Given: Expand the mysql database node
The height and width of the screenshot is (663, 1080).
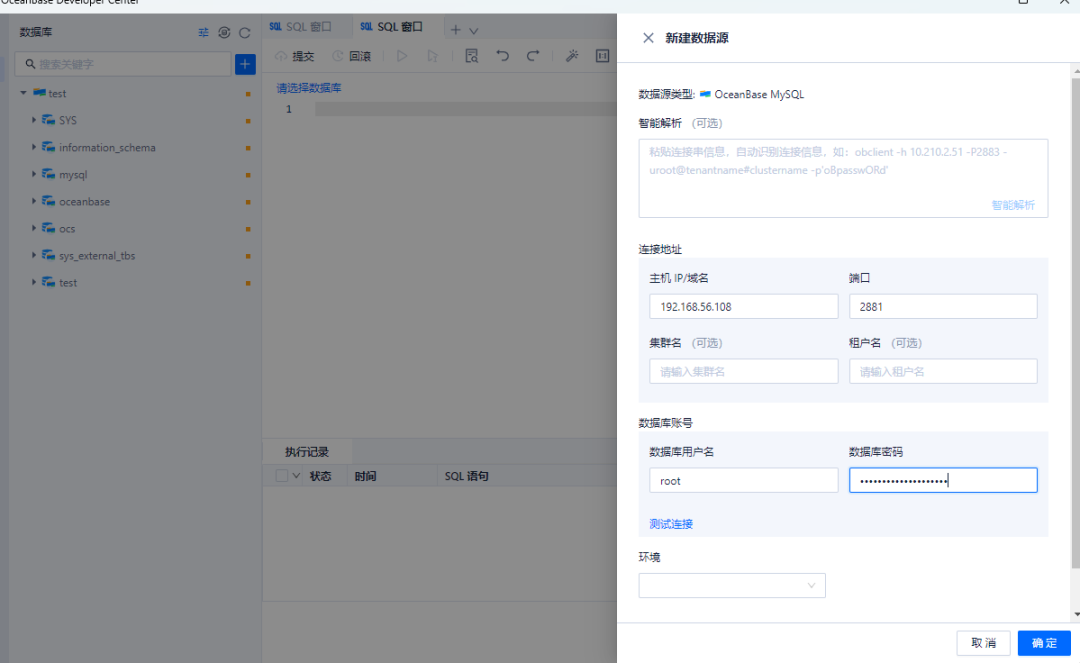Looking at the screenshot, I should (33, 174).
